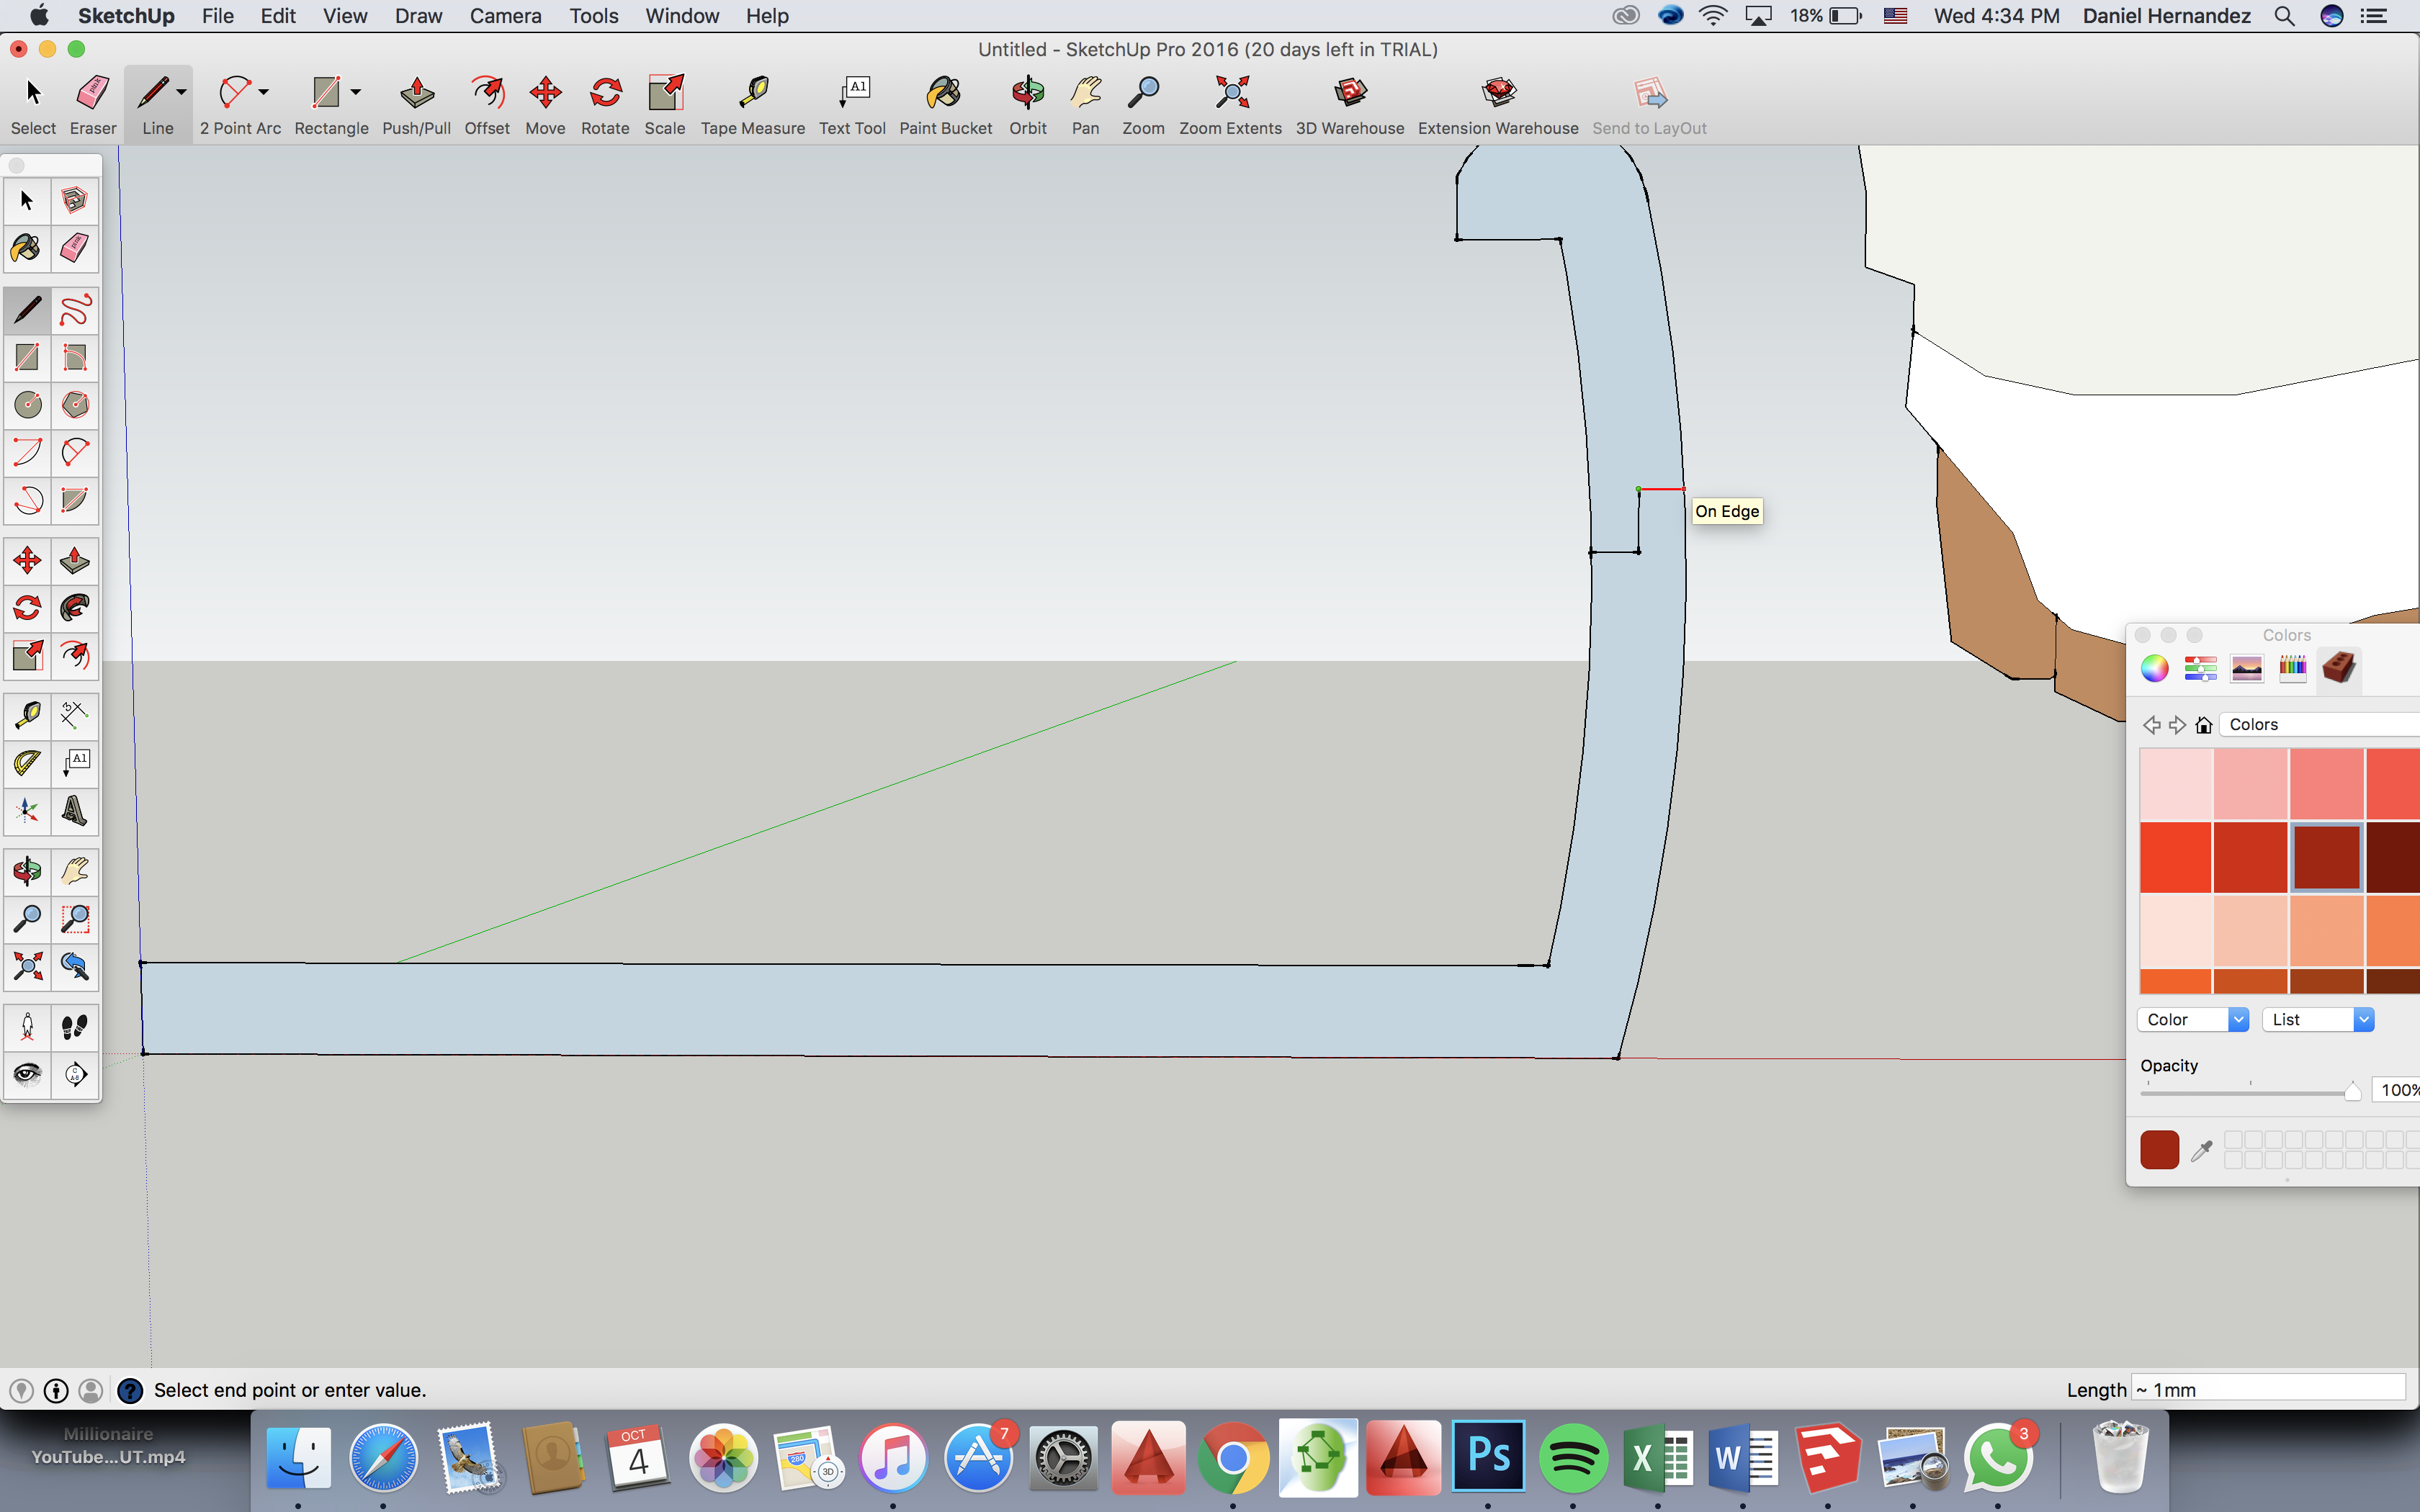
Task: Switch to the brick textures picker tab
Action: pyautogui.click(x=2339, y=668)
